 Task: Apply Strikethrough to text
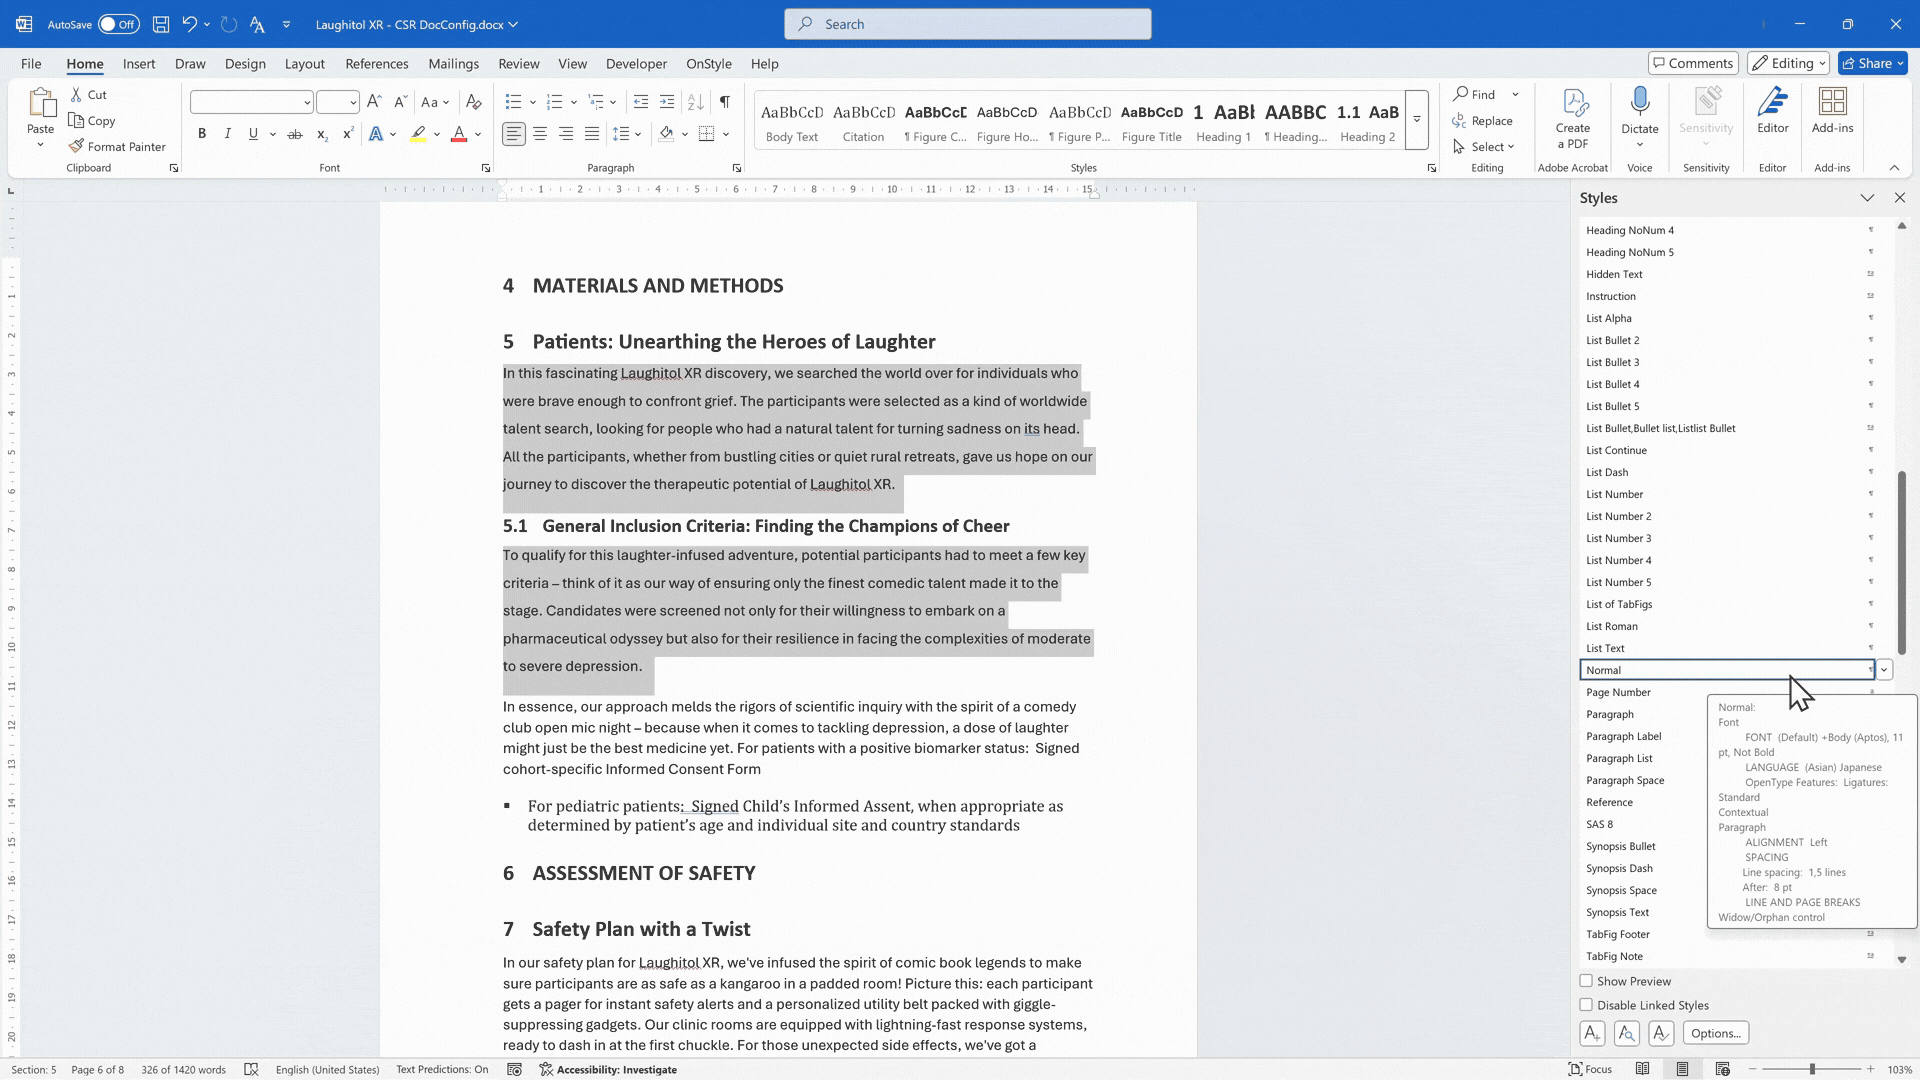tap(295, 134)
